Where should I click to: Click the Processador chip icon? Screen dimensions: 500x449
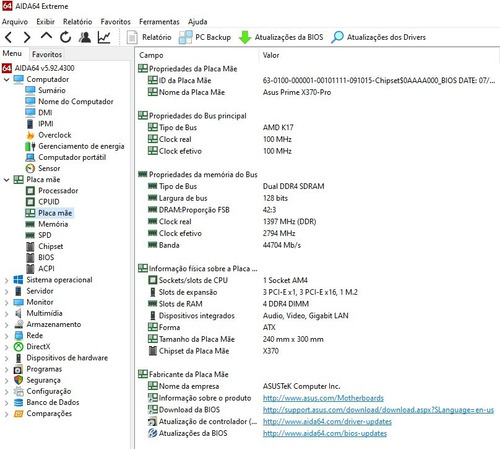coord(30,191)
